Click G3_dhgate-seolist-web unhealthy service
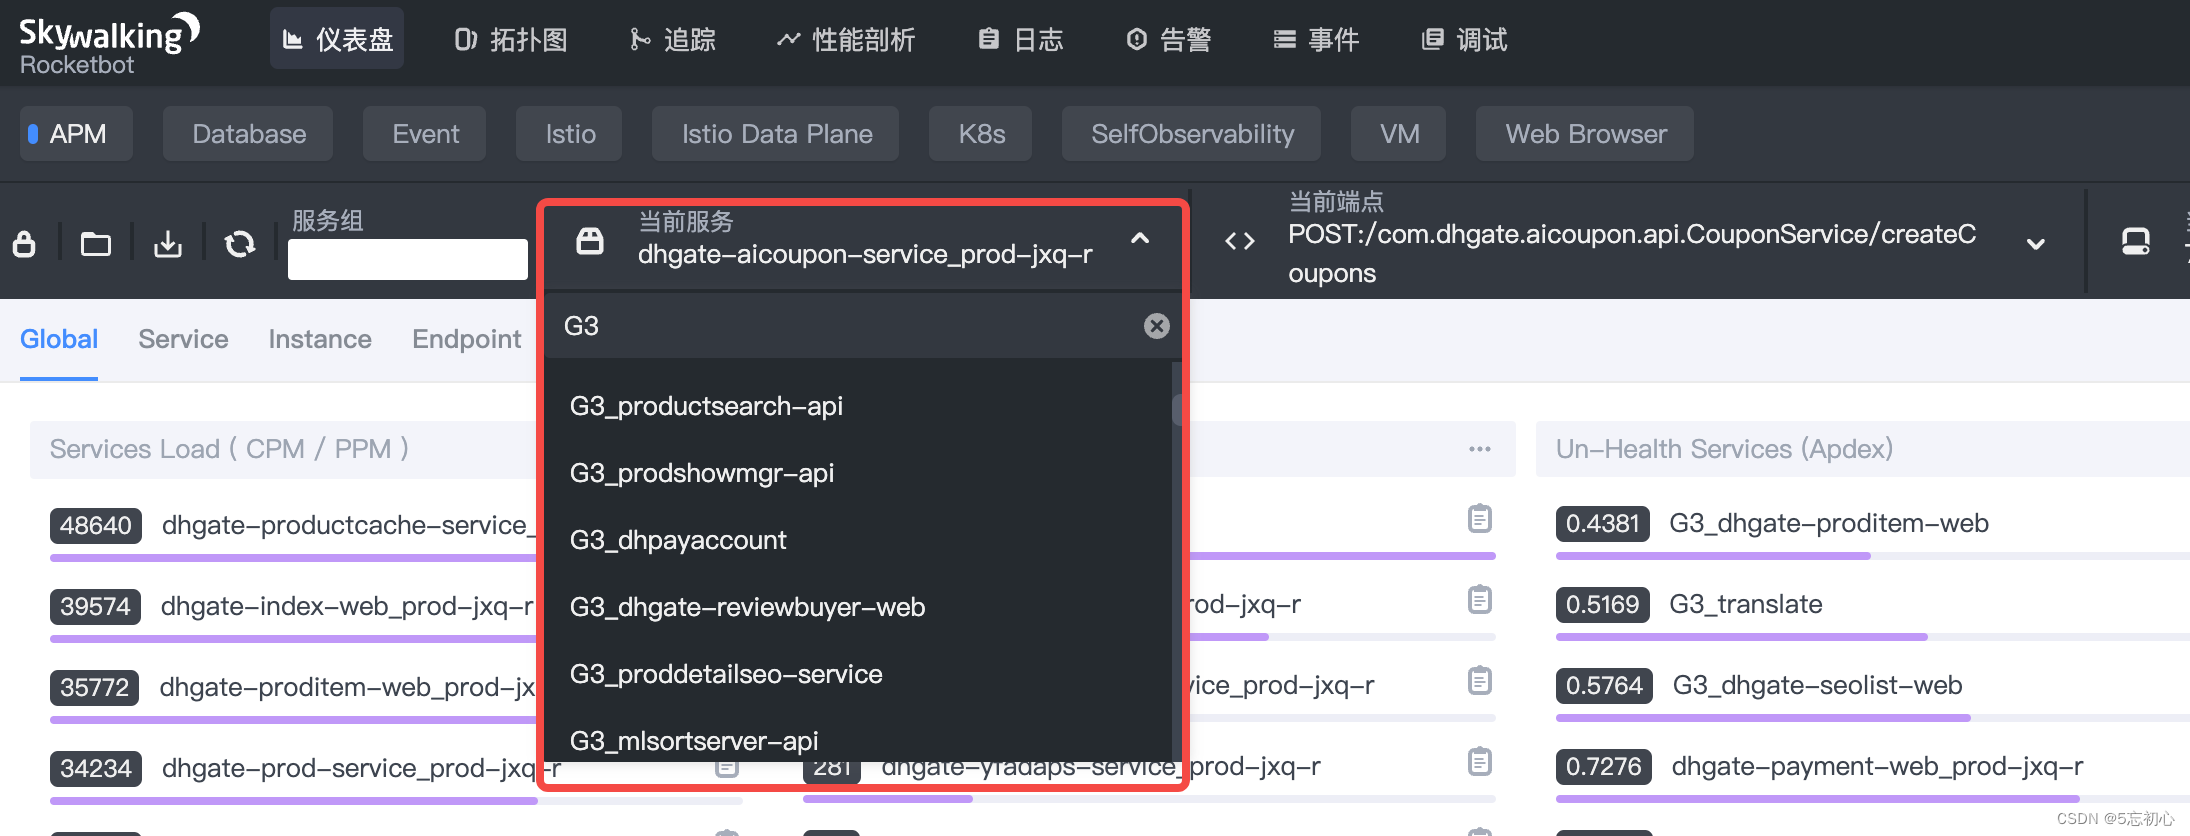The image size is (2190, 836). [x=1817, y=685]
